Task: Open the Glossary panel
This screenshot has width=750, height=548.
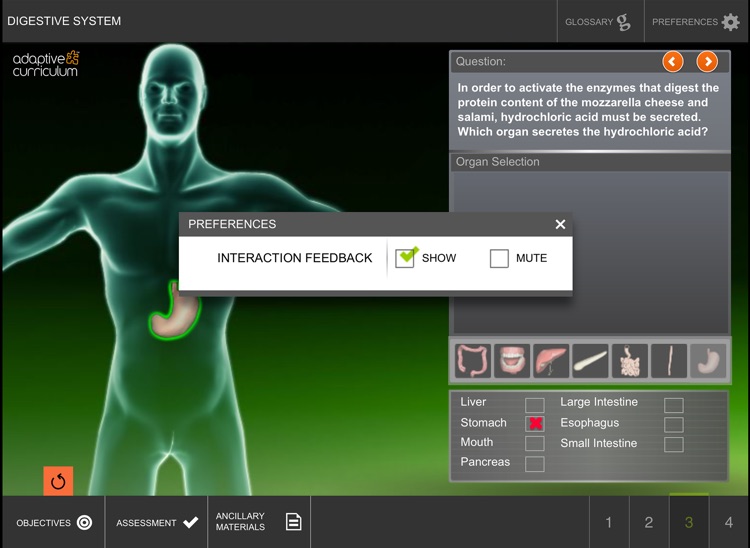Action: [600, 22]
